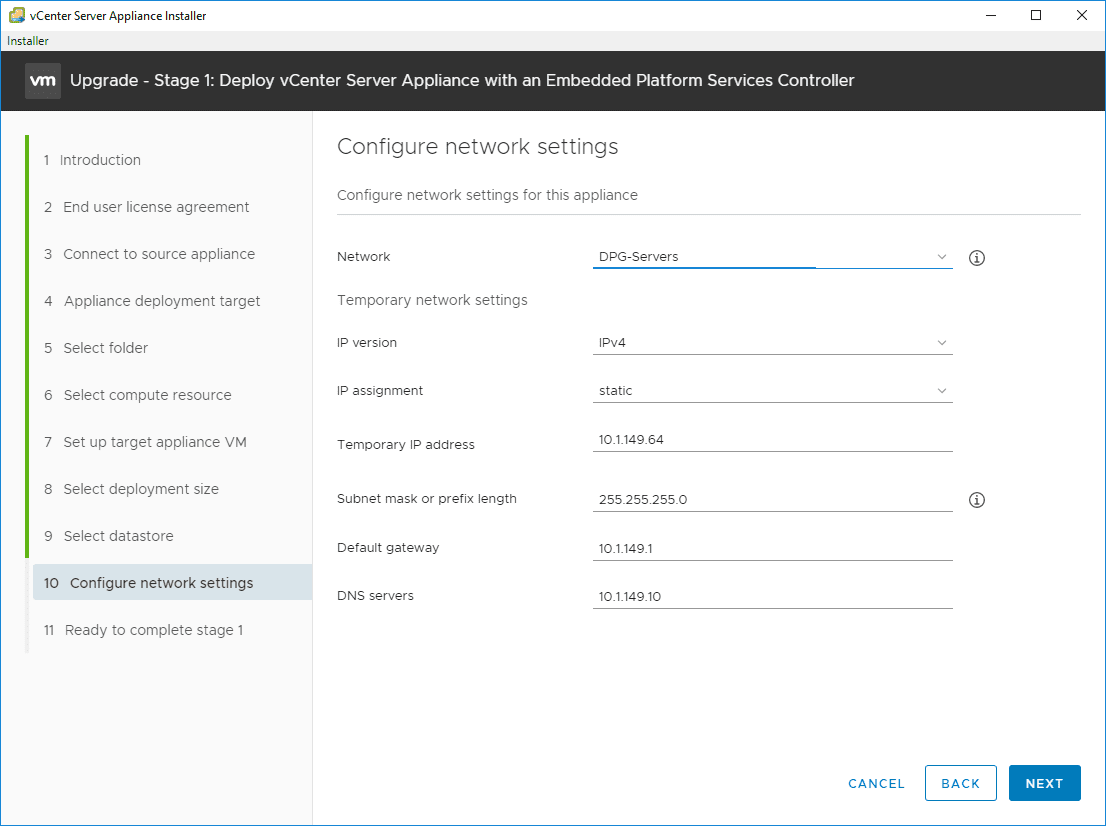Click the VMware logo in header
Image resolution: width=1106 pixels, height=826 pixels.
coord(43,81)
